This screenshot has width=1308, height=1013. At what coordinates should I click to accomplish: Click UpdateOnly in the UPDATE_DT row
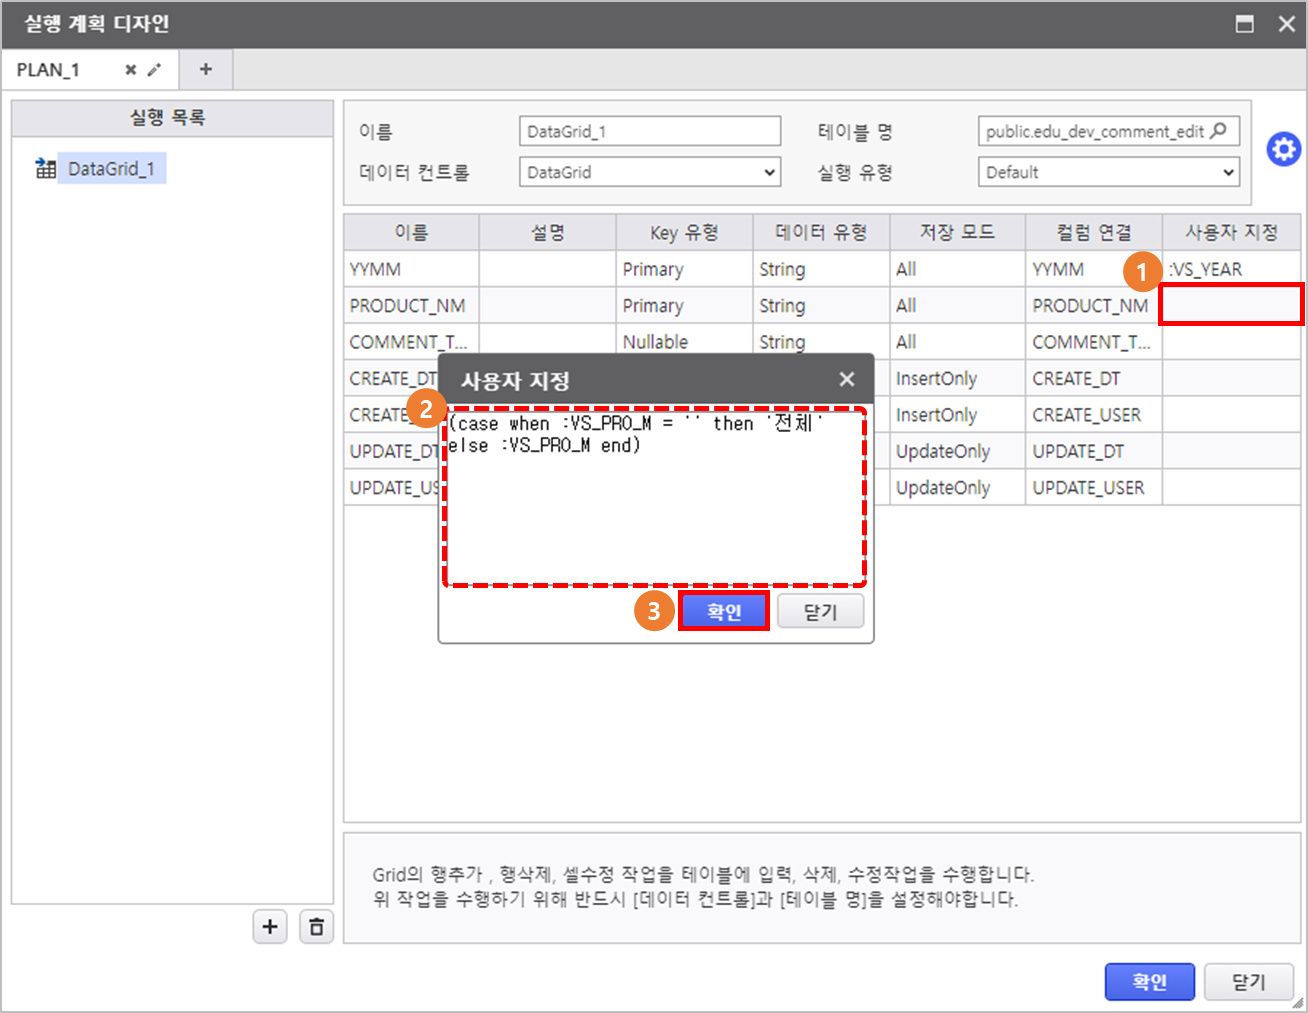(x=957, y=451)
